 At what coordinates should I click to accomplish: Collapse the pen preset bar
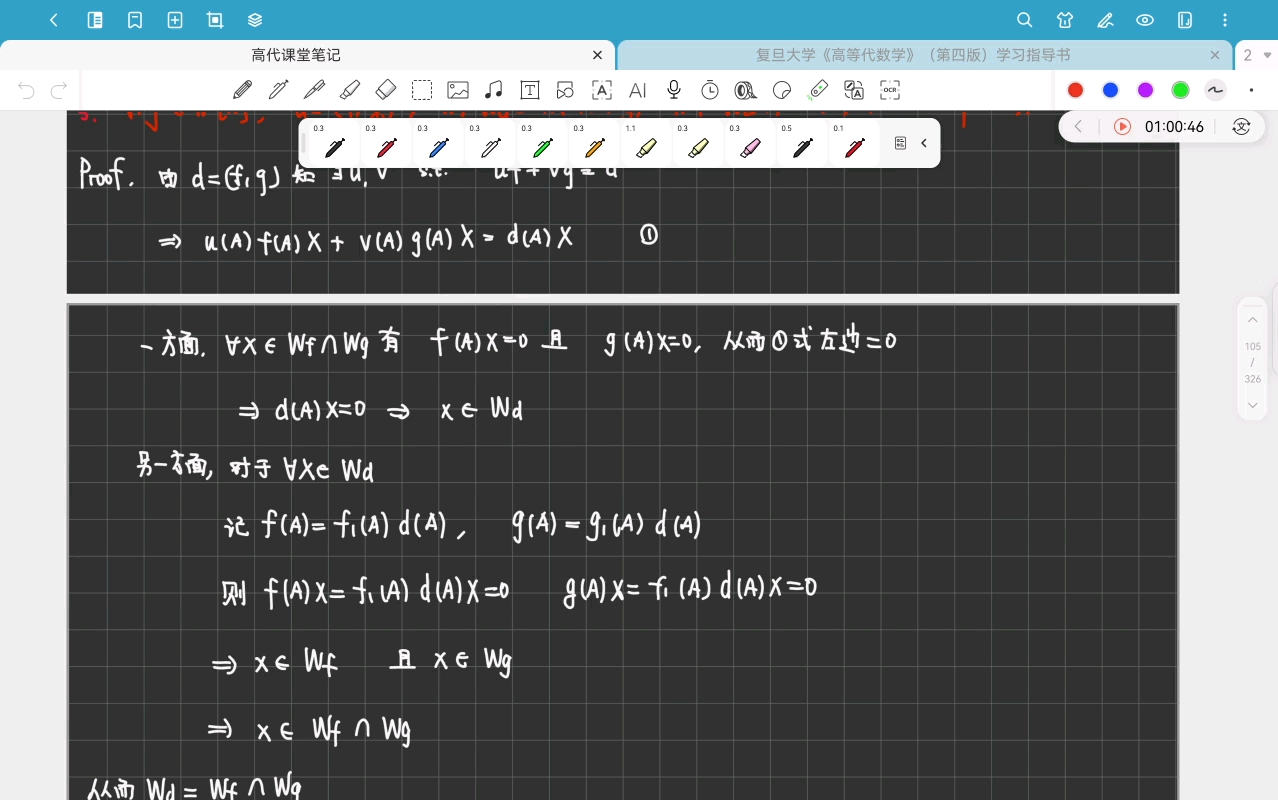tap(924, 143)
